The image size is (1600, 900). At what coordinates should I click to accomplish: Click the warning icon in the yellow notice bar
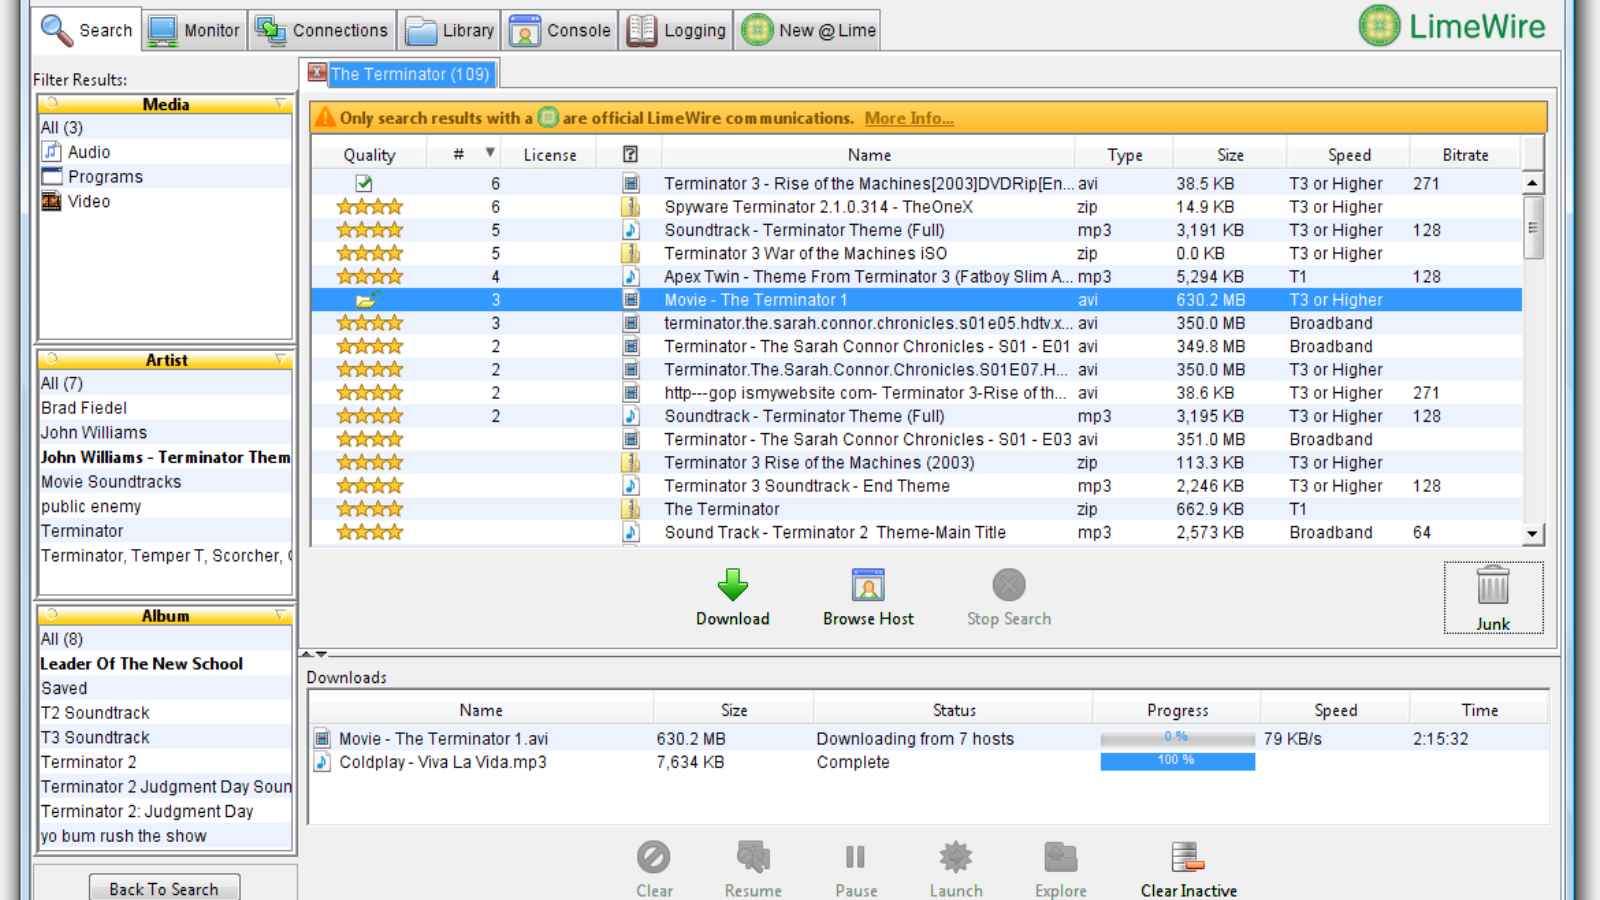point(325,118)
